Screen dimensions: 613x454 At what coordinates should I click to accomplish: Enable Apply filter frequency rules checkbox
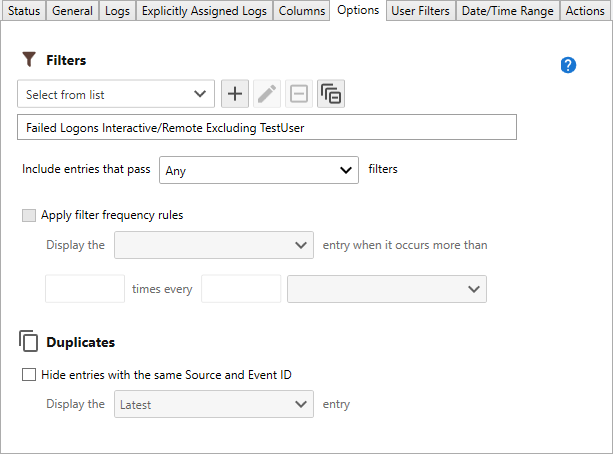tap(28, 215)
